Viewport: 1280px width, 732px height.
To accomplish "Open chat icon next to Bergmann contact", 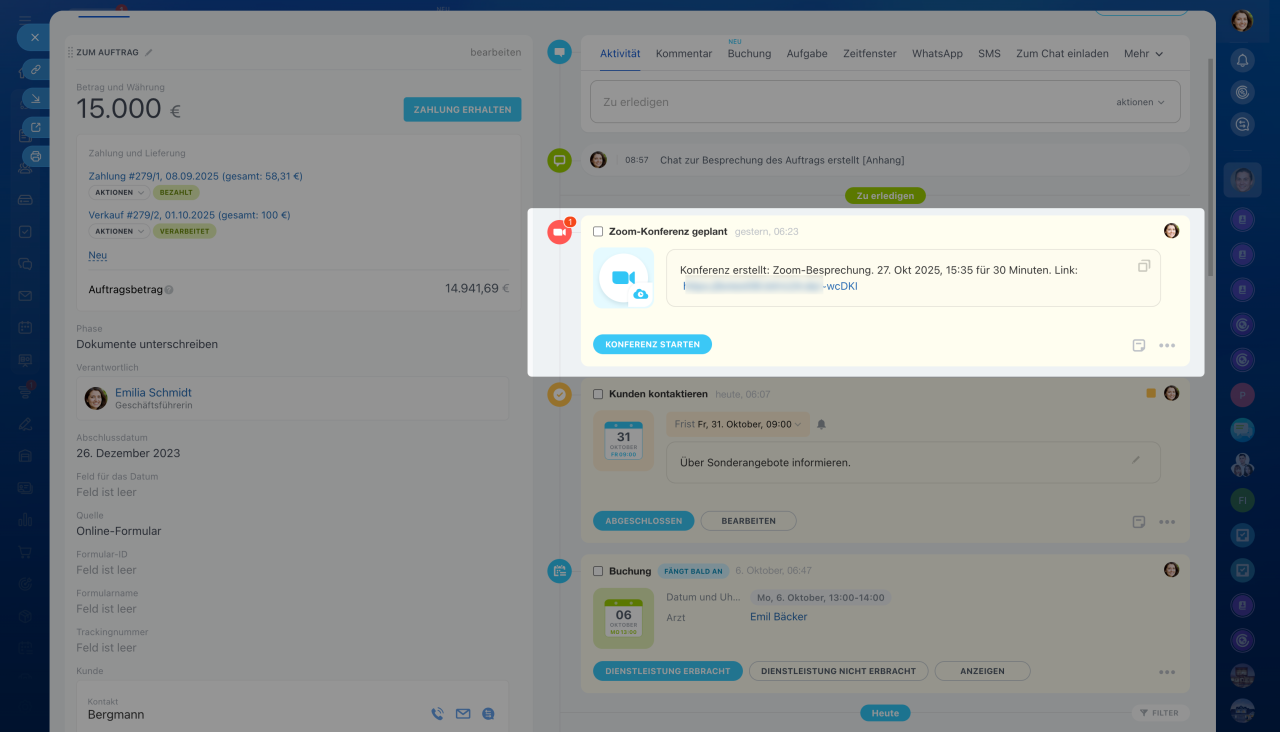I will tap(488, 714).
